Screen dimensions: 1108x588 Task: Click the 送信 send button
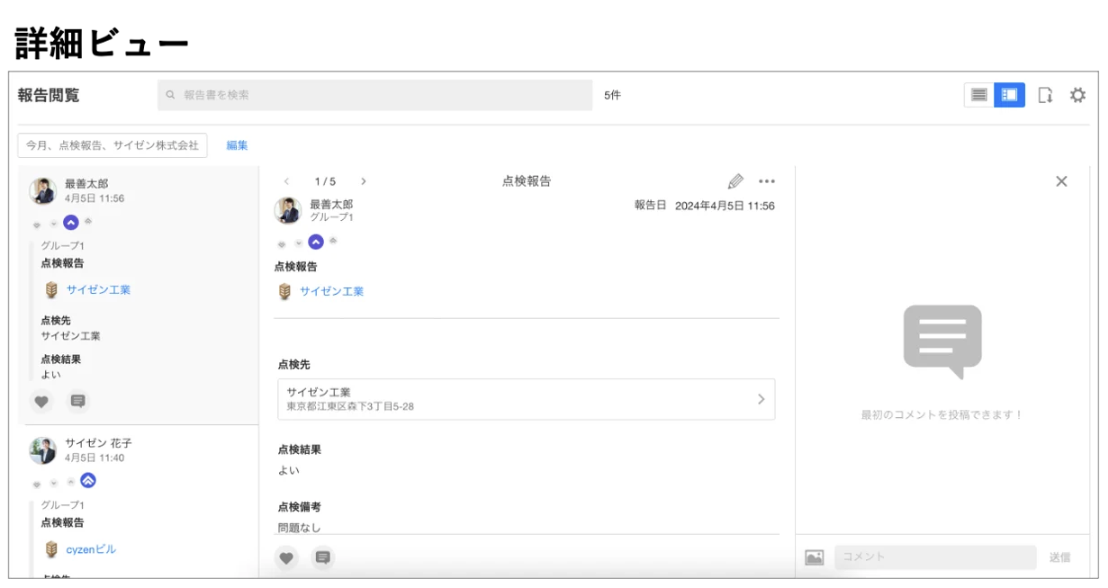[x=1059, y=558]
